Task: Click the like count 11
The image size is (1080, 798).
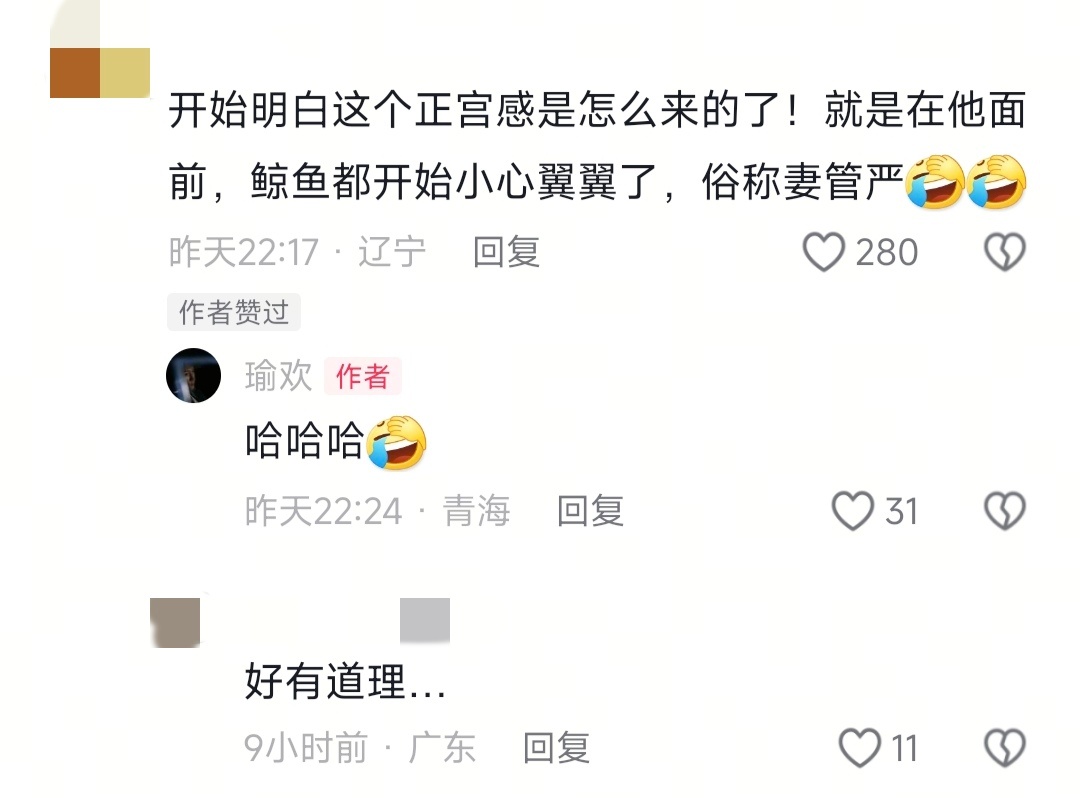Action: pyautogui.click(x=904, y=748)
